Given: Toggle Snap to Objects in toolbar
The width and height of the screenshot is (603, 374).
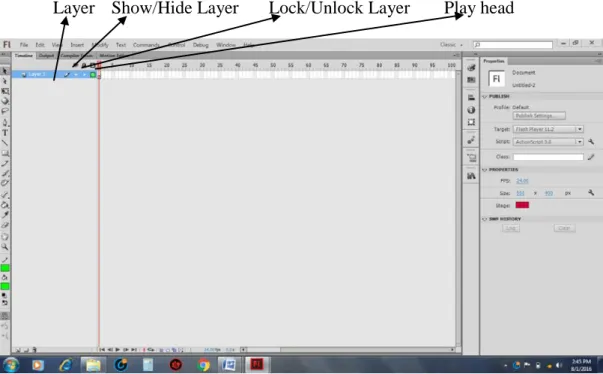Looking at the screenshot, I should (5, 316).
